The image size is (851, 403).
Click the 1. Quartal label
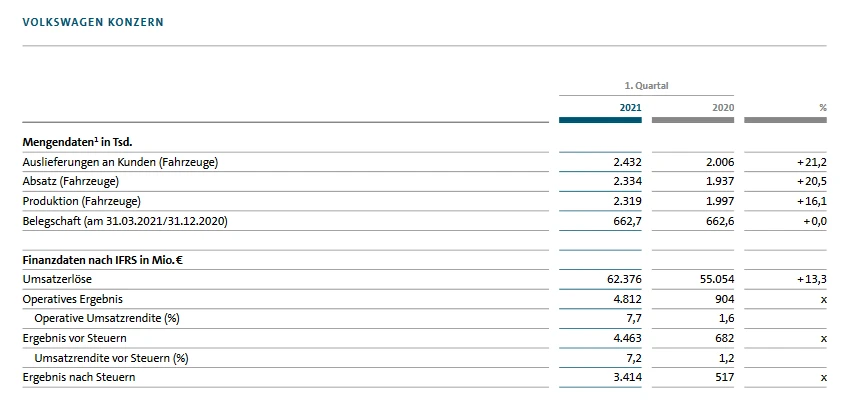(646, 86)
